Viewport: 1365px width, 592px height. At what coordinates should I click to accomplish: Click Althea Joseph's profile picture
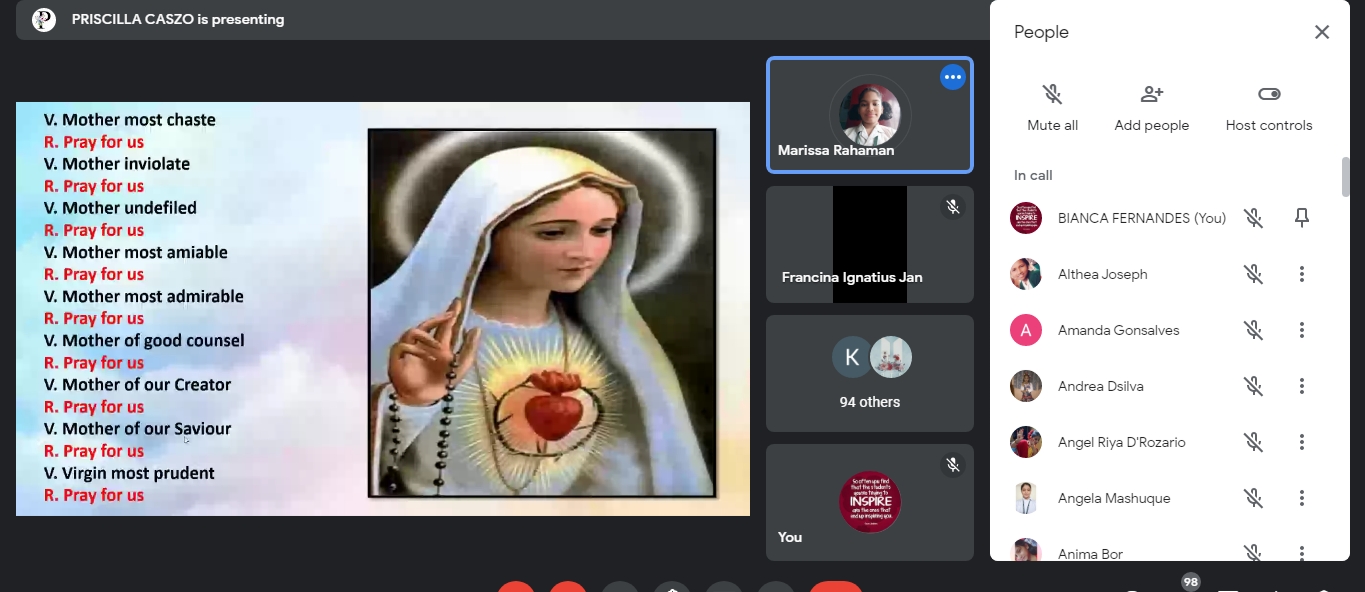click(1026, 274)
